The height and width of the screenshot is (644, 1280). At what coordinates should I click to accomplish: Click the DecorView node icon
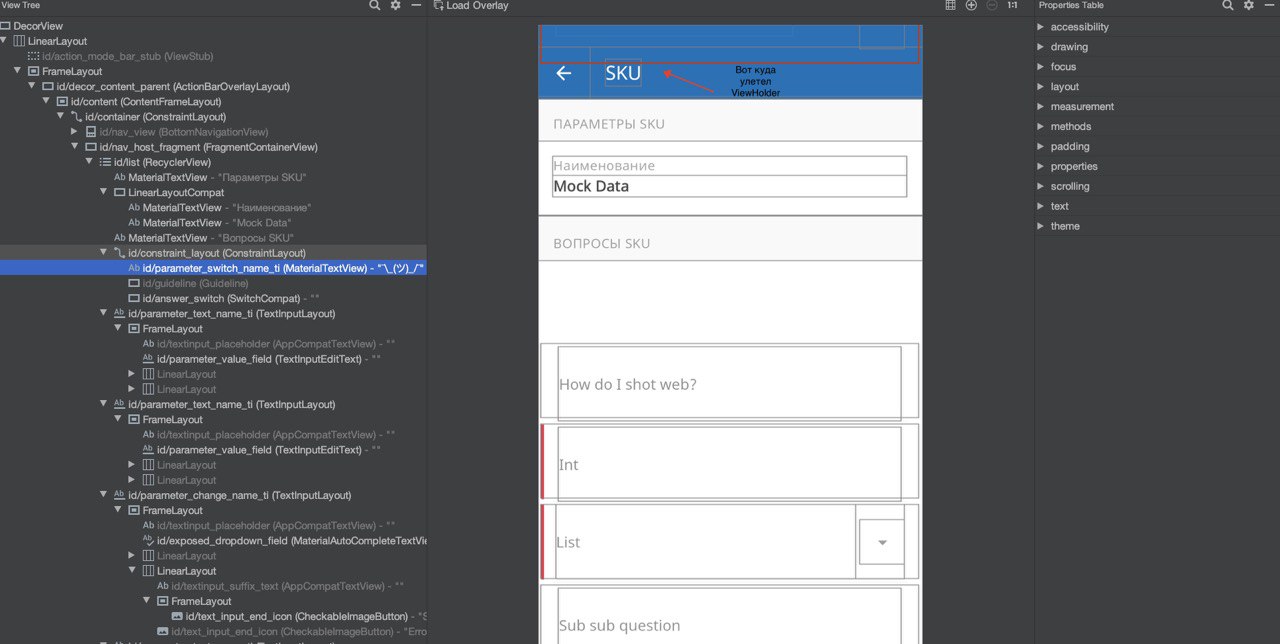click(x=6, y=26)
